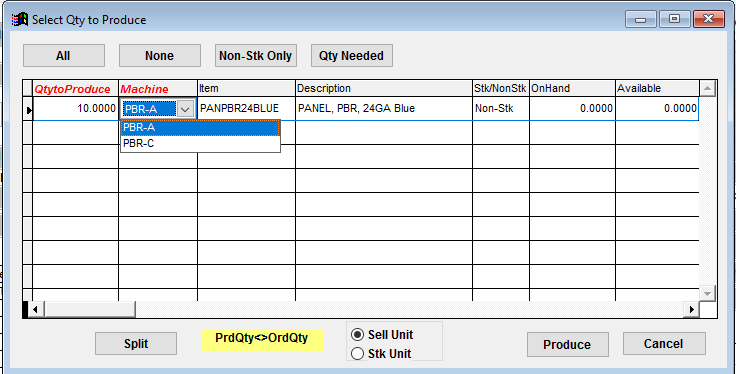736x374 pixels.
Task: Close the window with the red X
Action: (x=709, y=19)
